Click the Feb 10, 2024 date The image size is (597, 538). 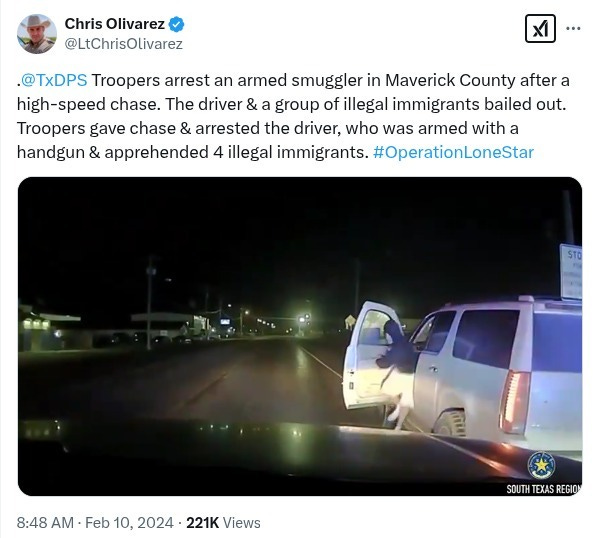click(x=129, y=523)
